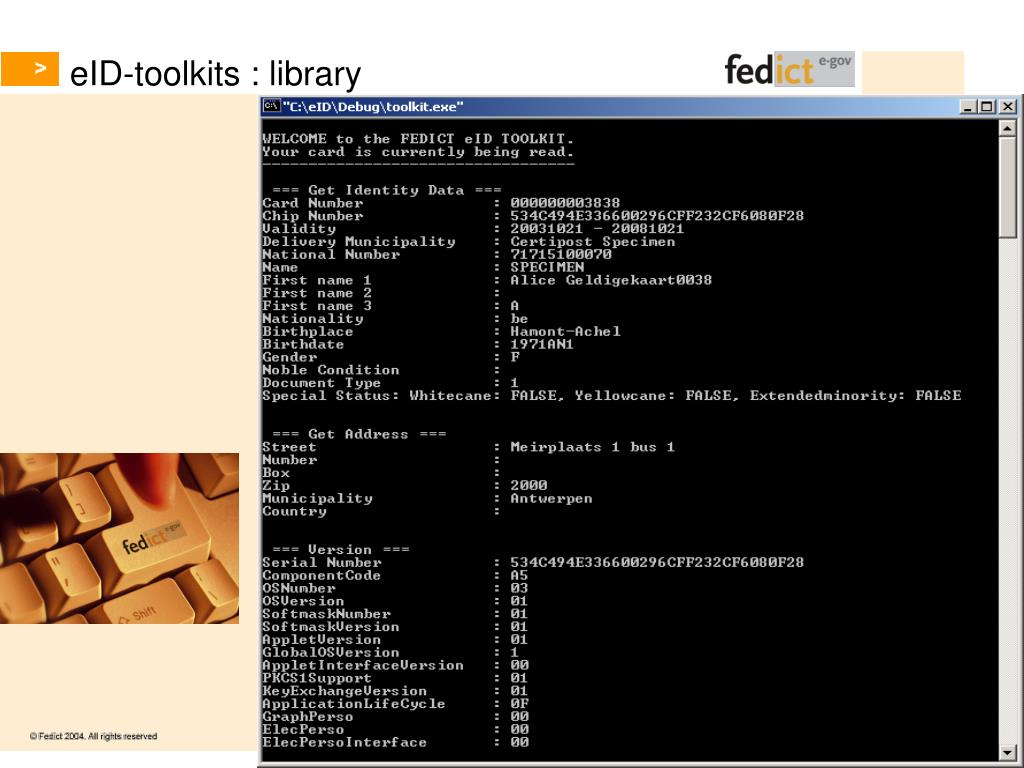This screenshot has height=768, width=1024.
Task: Click the name value SPECIMEN
Action: 547,267
